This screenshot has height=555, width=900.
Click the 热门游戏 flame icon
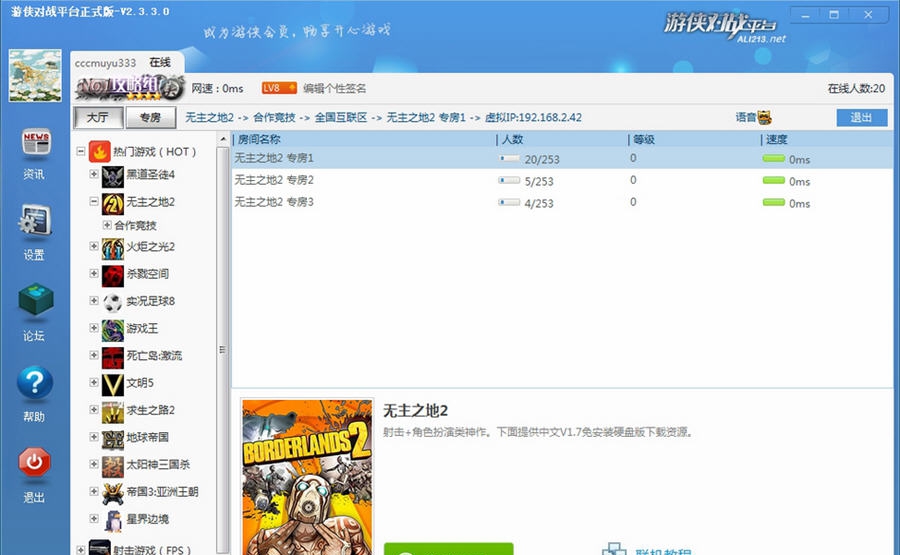tap(99, 152)
